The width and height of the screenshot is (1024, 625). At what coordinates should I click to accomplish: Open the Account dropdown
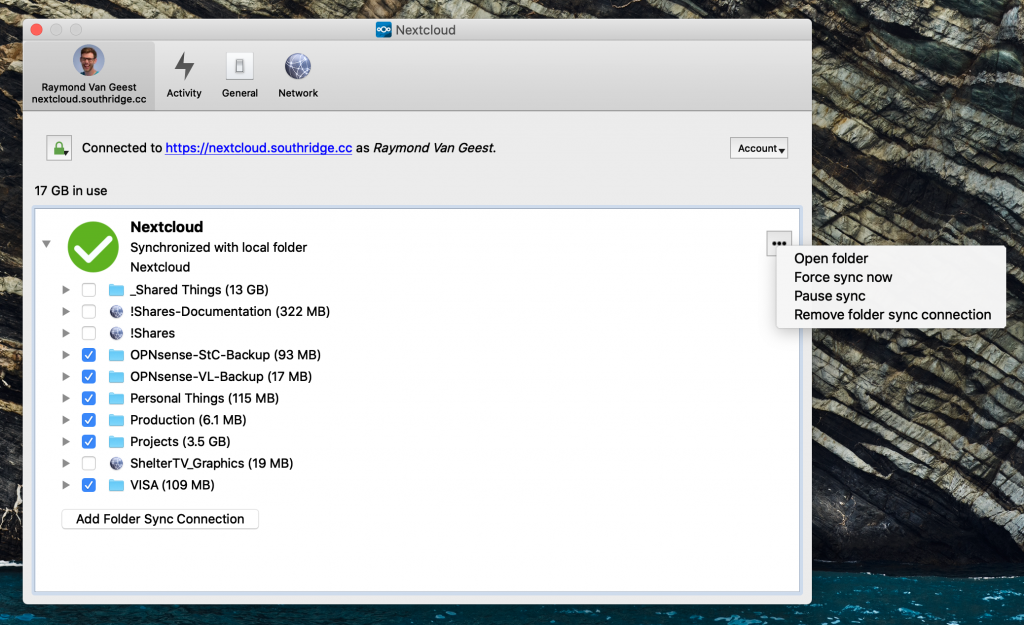point(759,148)
